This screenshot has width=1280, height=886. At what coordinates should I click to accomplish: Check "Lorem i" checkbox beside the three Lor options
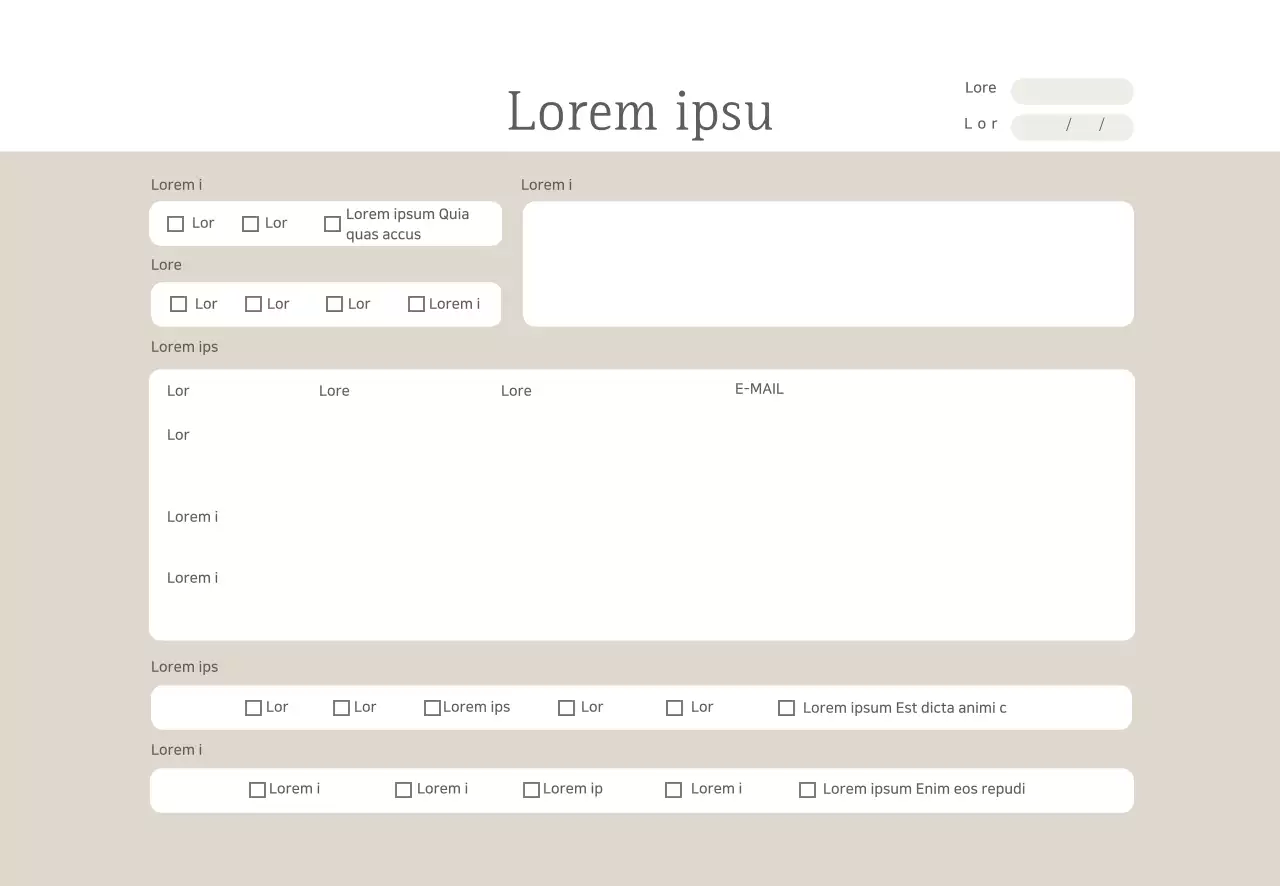point(417,304)
